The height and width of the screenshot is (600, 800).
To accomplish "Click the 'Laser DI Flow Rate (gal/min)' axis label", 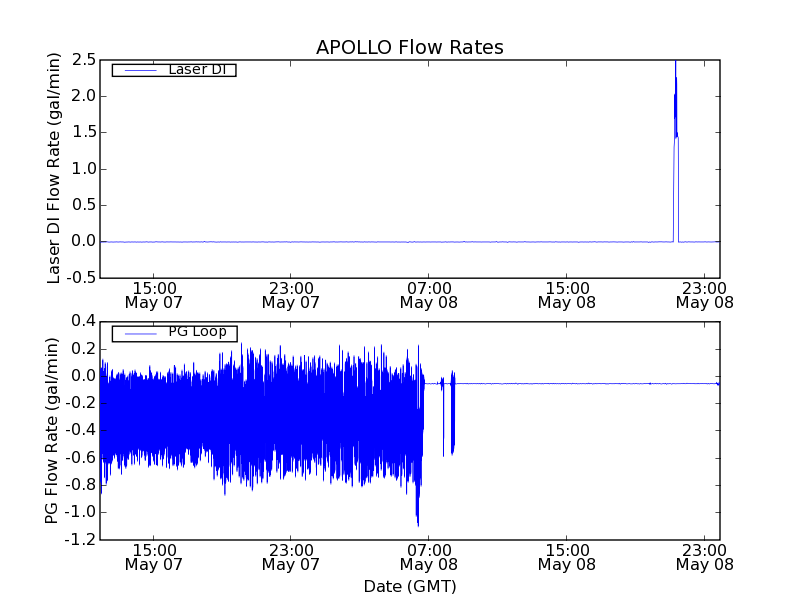I will tap(54, 168).
